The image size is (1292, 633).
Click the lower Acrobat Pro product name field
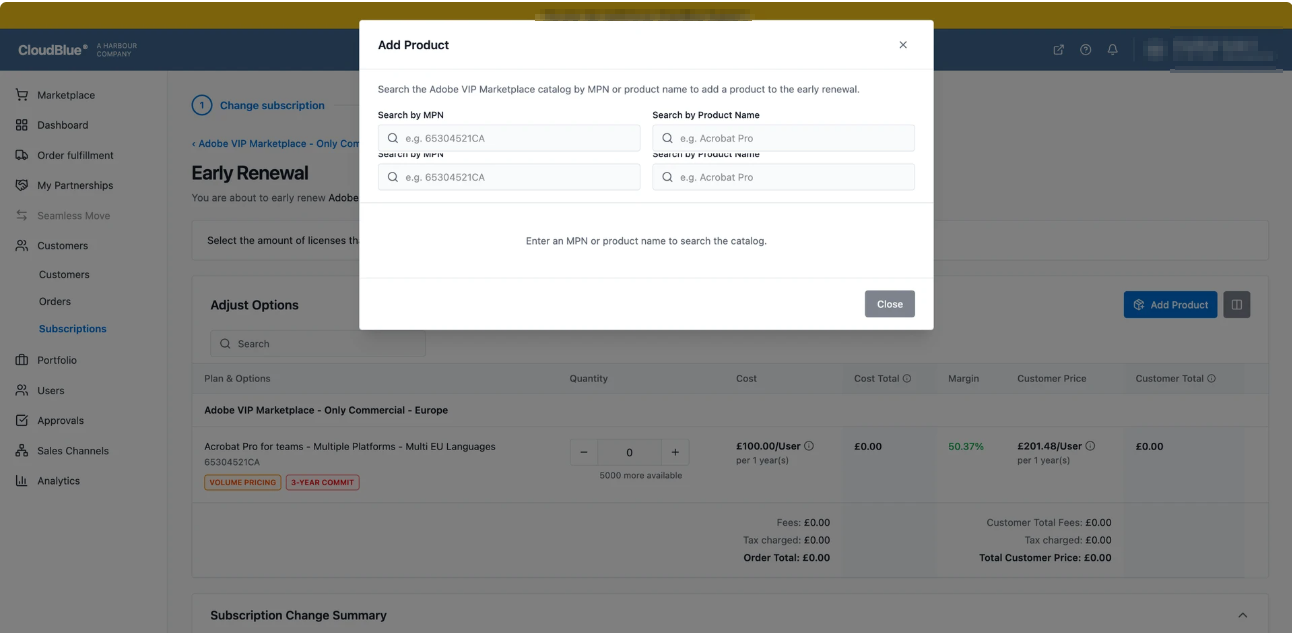coord(783,177)
